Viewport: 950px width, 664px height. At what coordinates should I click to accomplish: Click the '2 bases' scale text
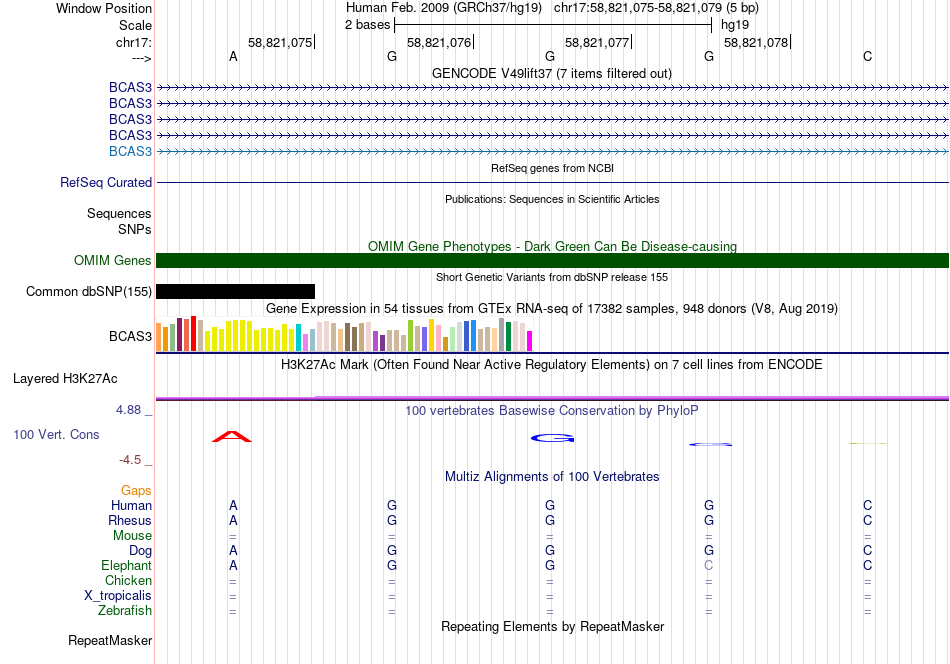[368, 25]
